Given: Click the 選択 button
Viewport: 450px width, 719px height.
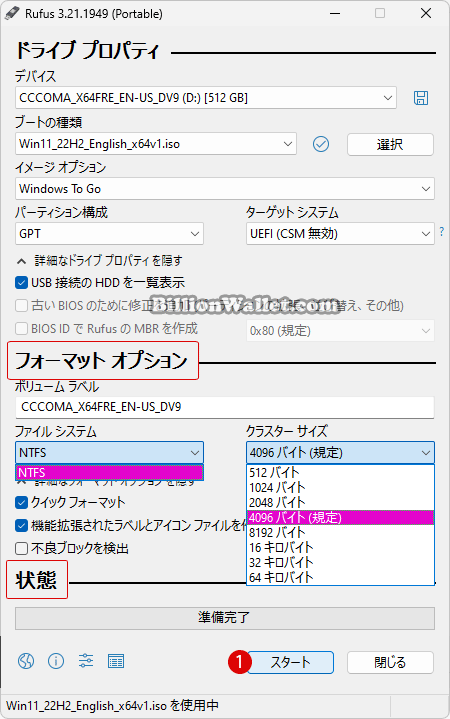Looking at the screenshot, I should tap(390, 144).
